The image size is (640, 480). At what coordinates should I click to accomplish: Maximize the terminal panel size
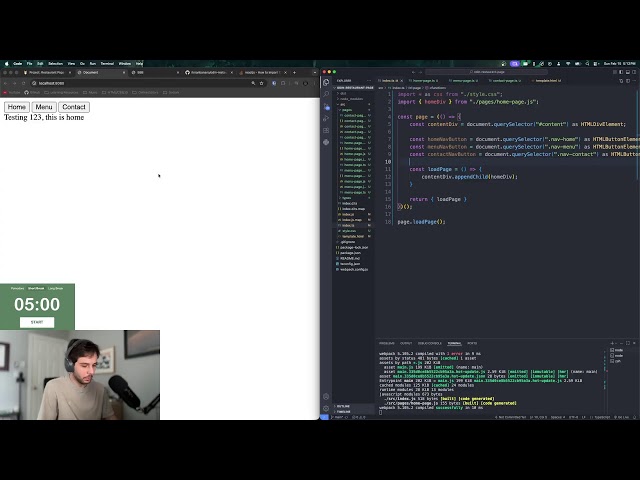628,343
